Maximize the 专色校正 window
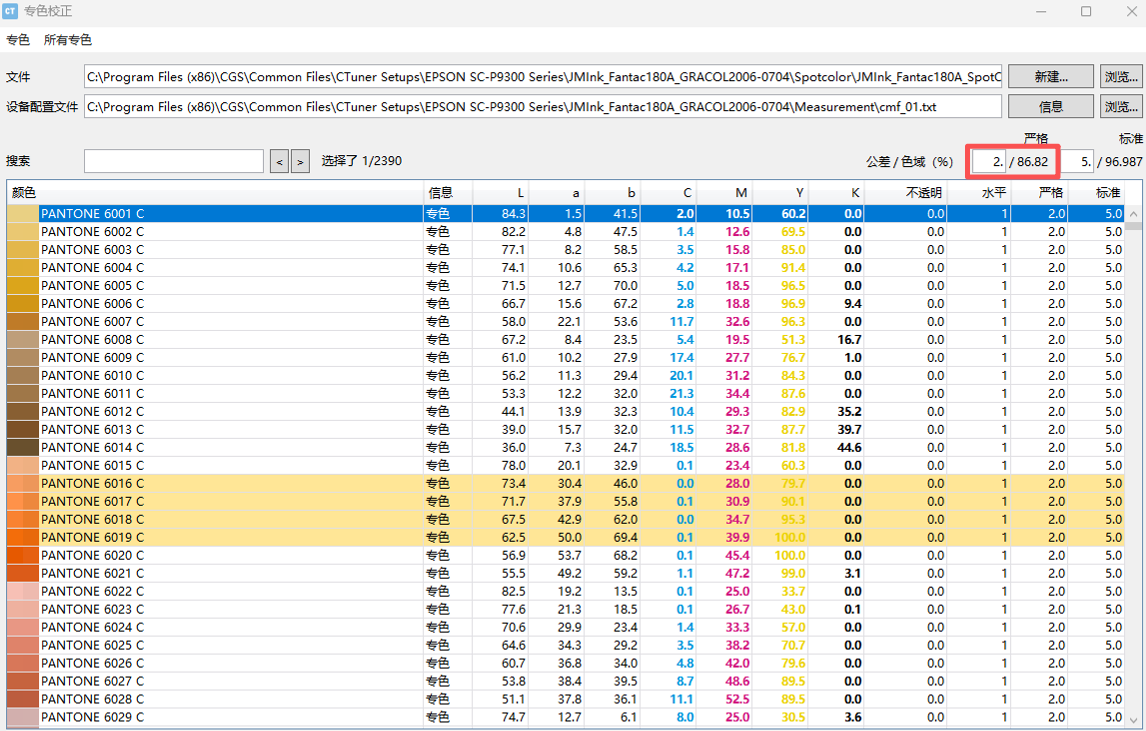 point(1086,11)
